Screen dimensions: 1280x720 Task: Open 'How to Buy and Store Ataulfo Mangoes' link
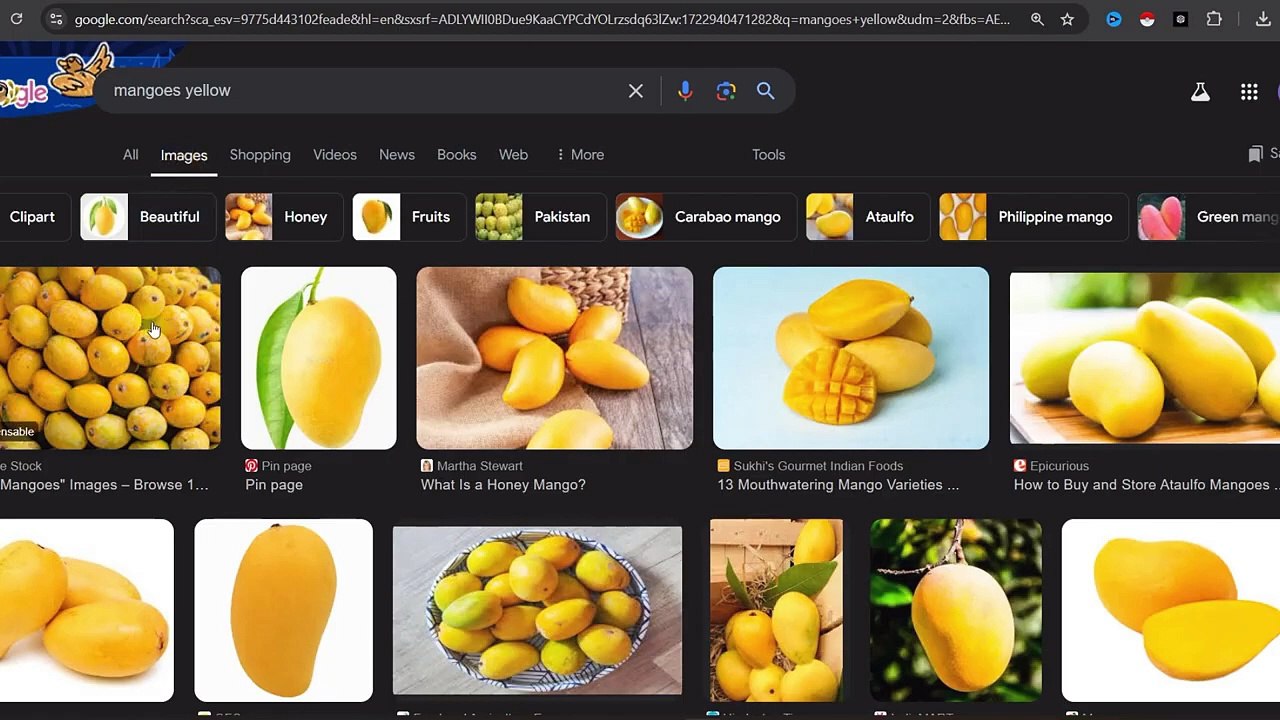[1145, 485]
